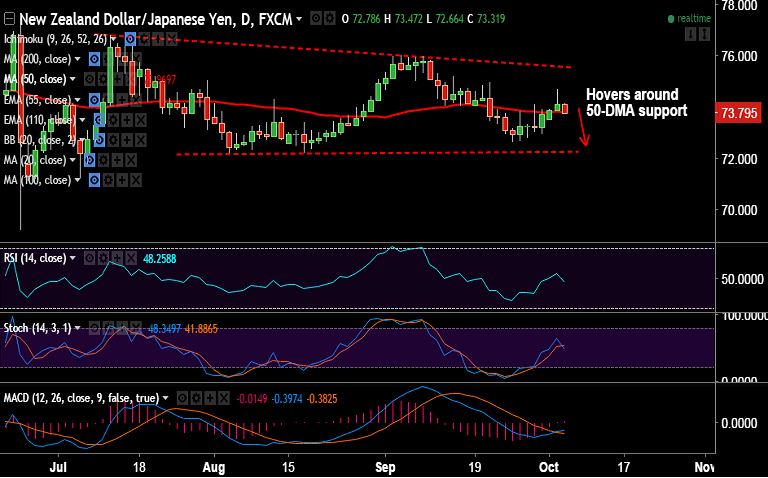This screenshot has width=768, height=478.
Task: Remove the Stoch indicator with its X icon
Action: [x=136, y=328]
